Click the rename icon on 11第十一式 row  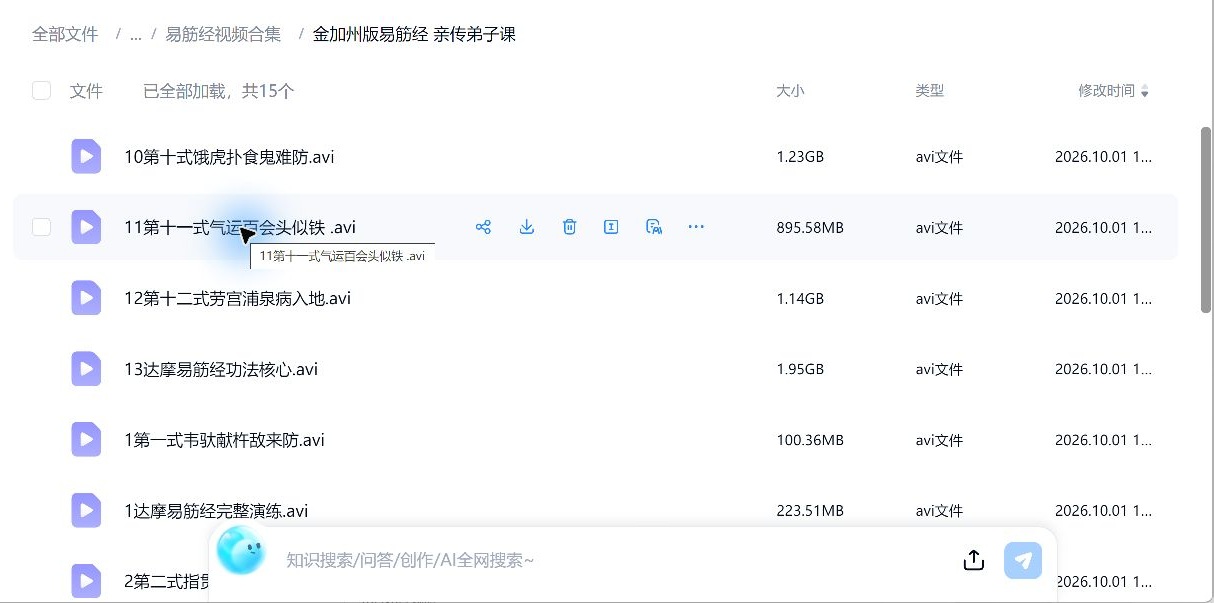(611, 227)
